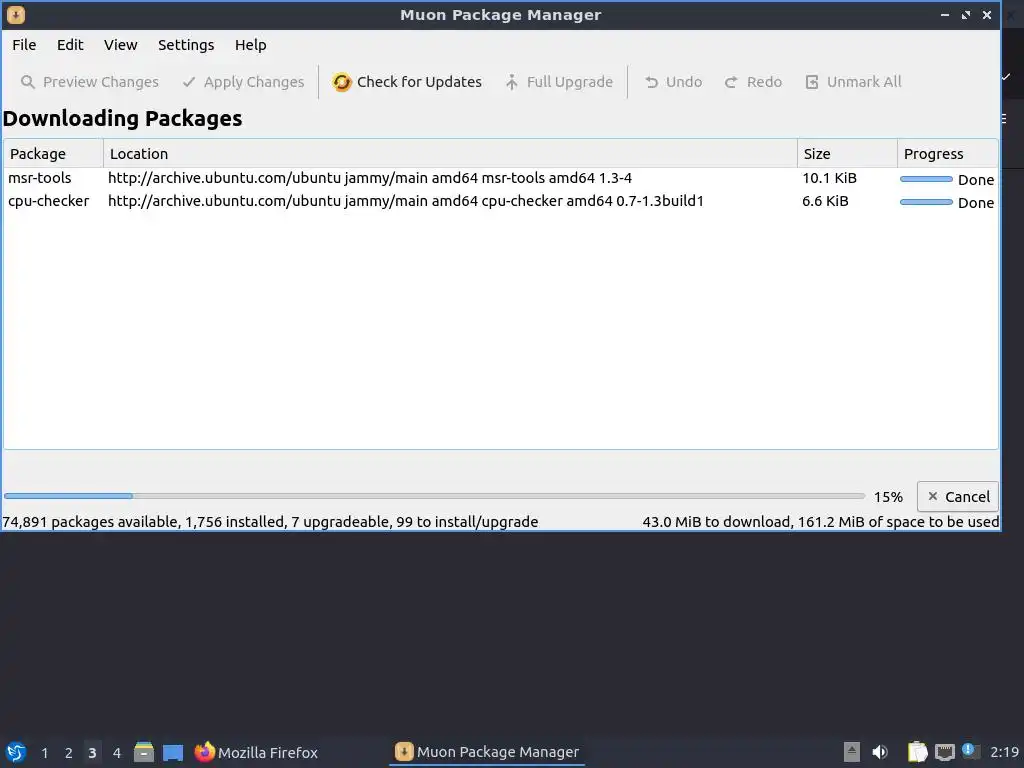Screen dimensions: 1024x768
Task: Switch to virtual desktop 4
Action: click(117, 753)
